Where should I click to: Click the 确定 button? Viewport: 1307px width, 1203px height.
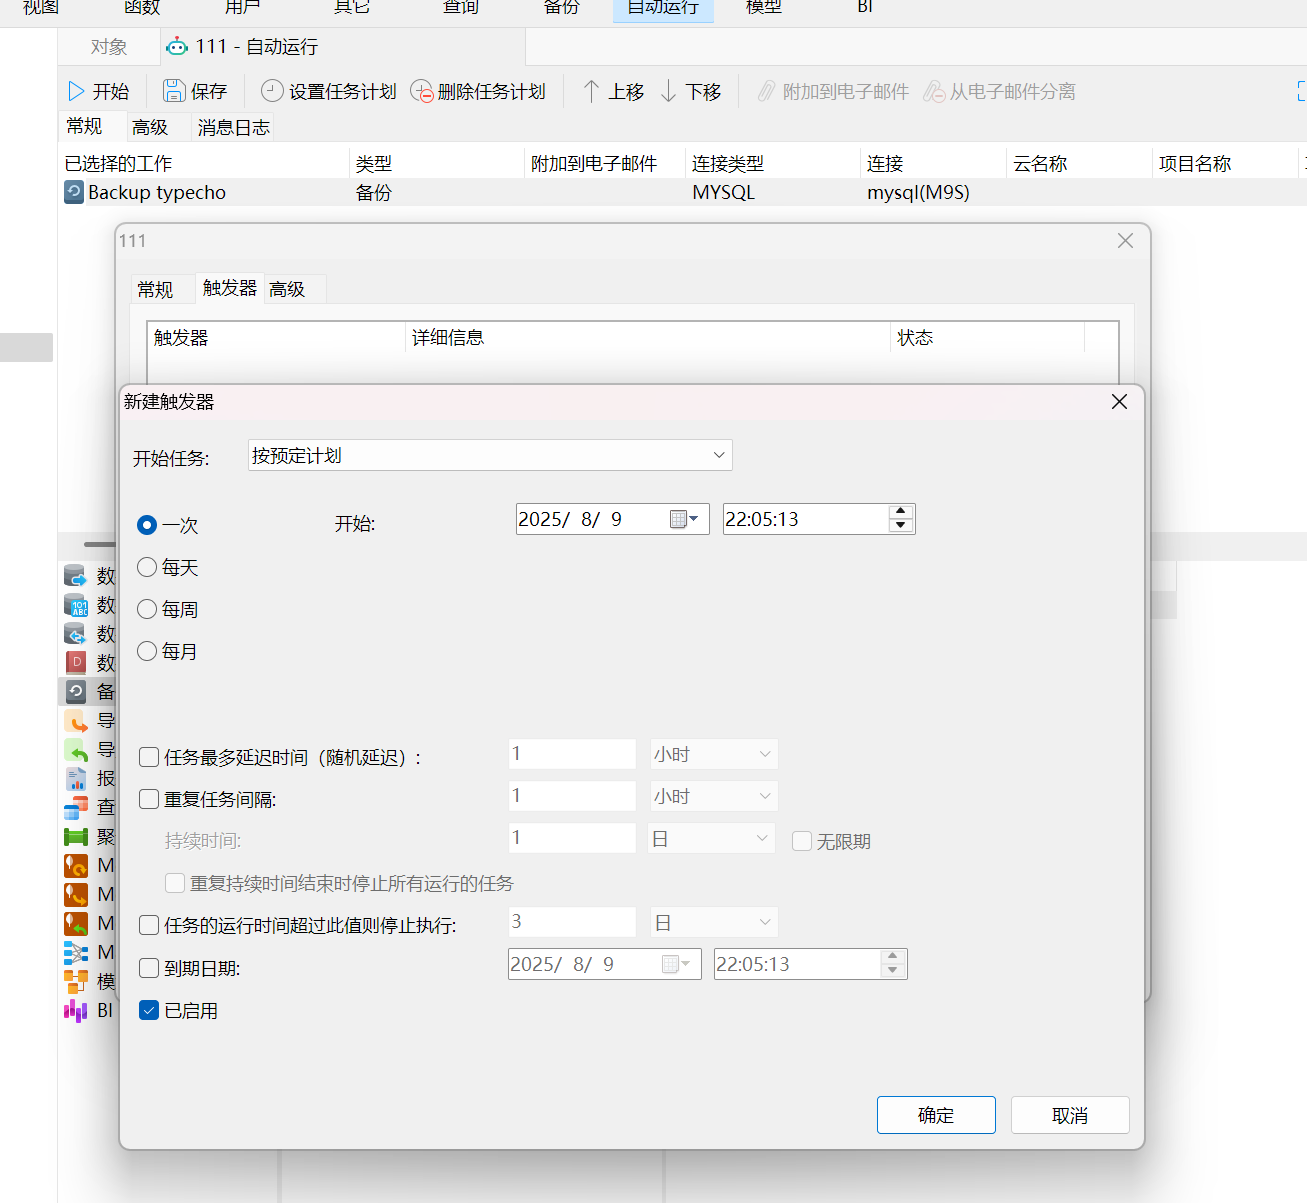click(x=936, y=1115)
